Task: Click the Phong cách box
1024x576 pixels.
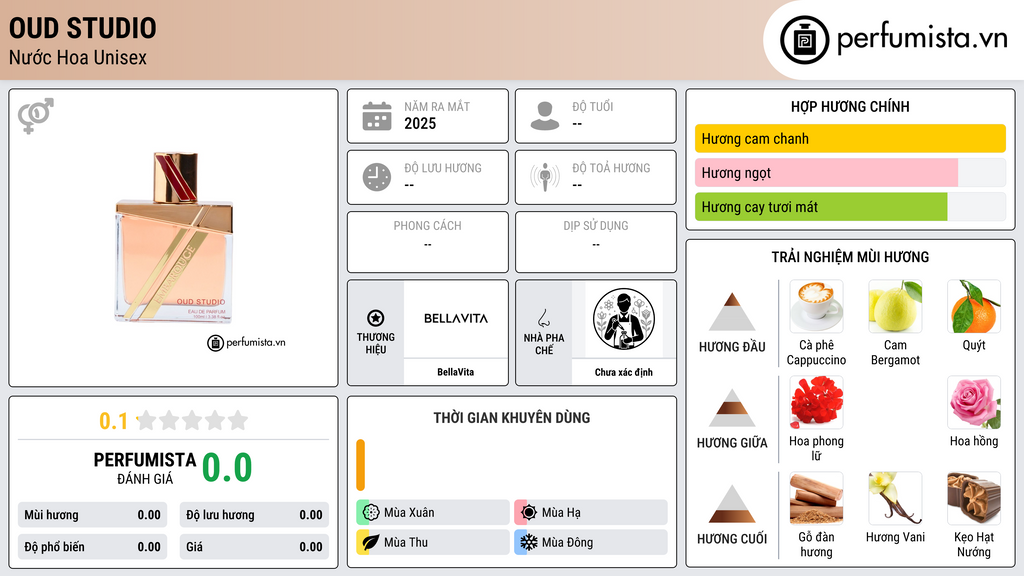Action: 428,242
